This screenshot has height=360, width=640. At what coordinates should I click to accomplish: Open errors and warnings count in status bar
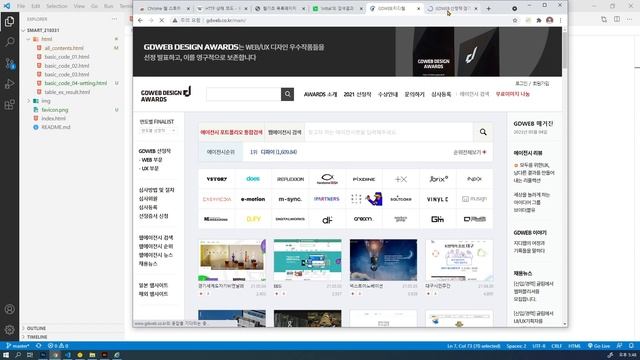[x=58, y=346]
